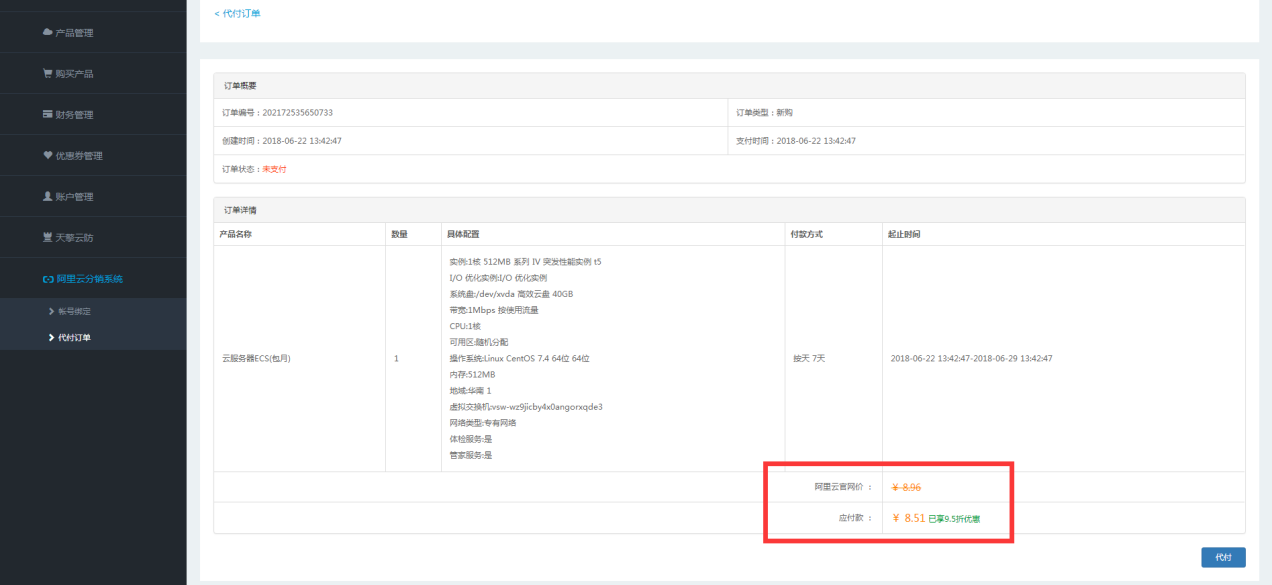Click the shopping cart icon for 购买产品
1272x585 pixels.
point(47,74)
